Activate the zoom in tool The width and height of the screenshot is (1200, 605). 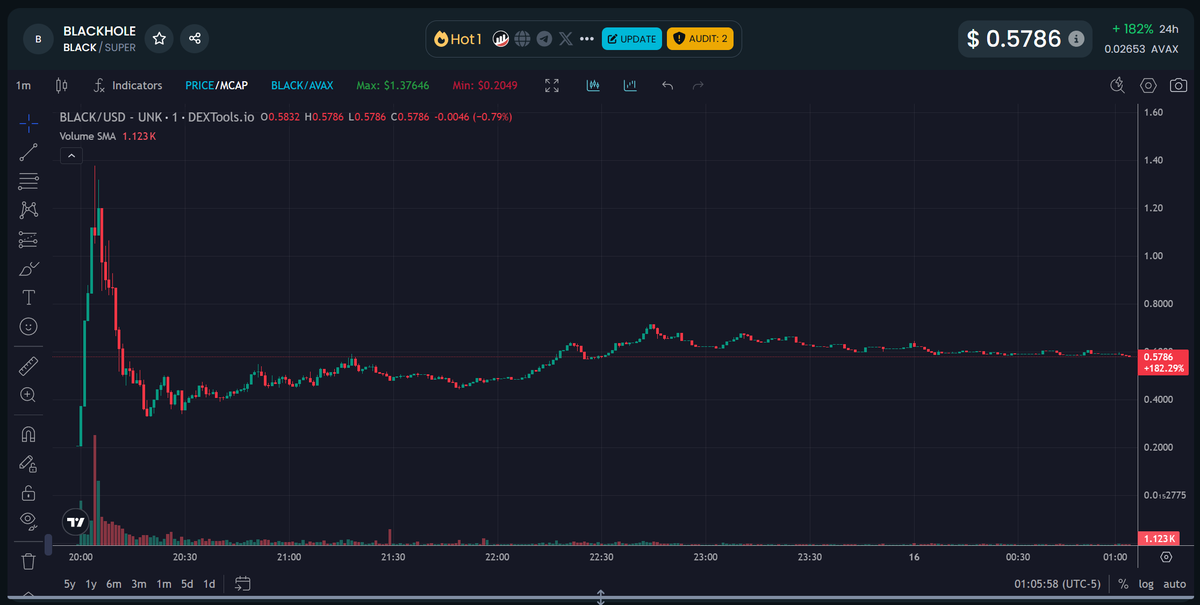(29, 395)
